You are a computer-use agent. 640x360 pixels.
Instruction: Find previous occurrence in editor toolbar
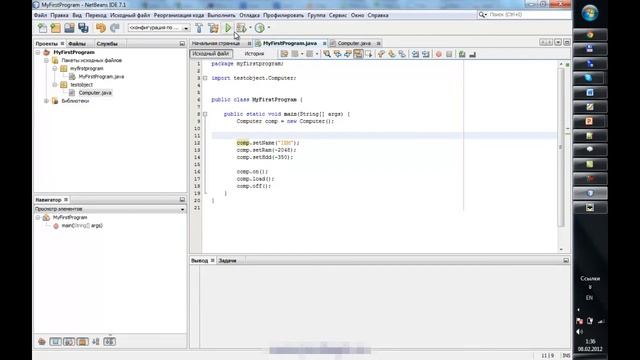(338, 54)
